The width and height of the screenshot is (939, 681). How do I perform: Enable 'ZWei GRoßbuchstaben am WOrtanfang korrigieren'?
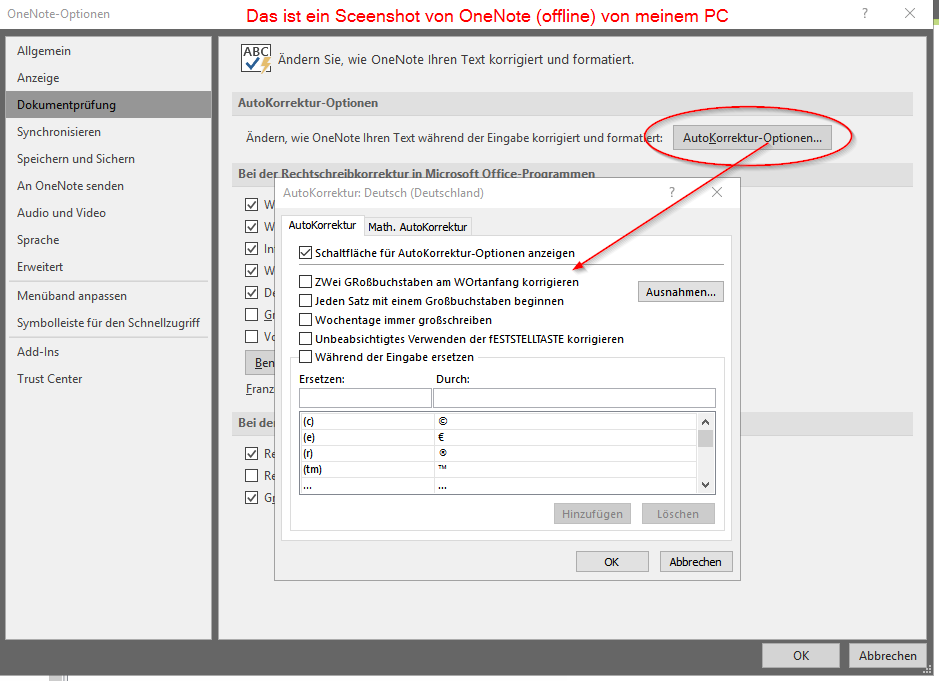306,282
